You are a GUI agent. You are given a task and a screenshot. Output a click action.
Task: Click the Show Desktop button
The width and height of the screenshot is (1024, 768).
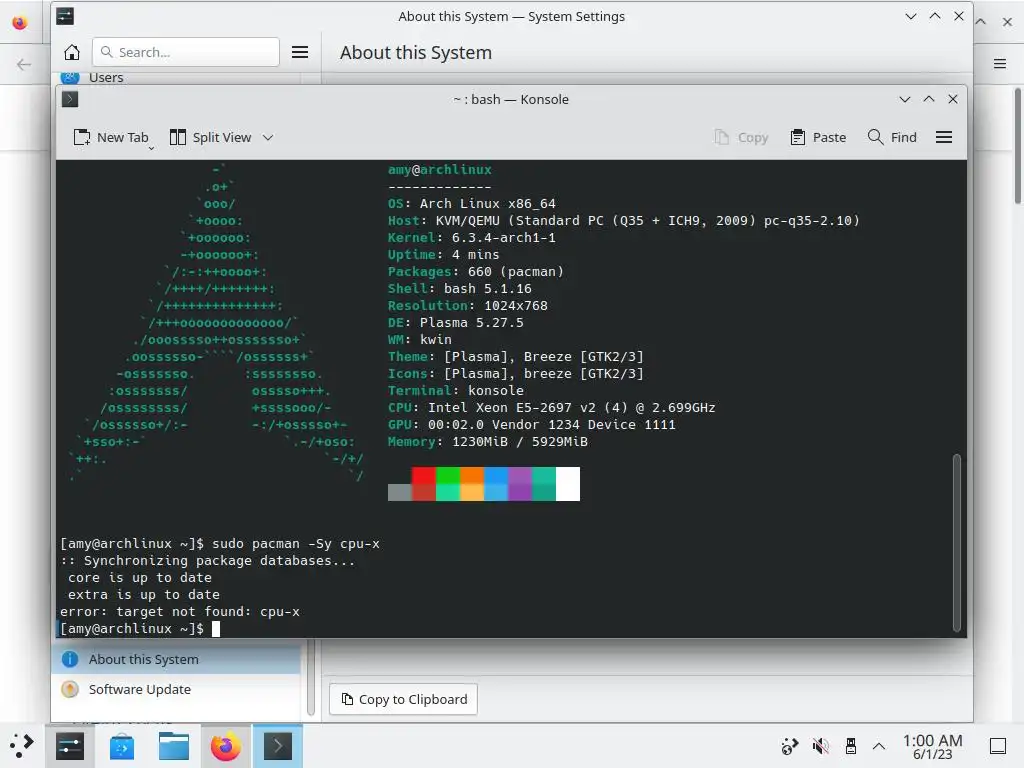coord(998,746)
